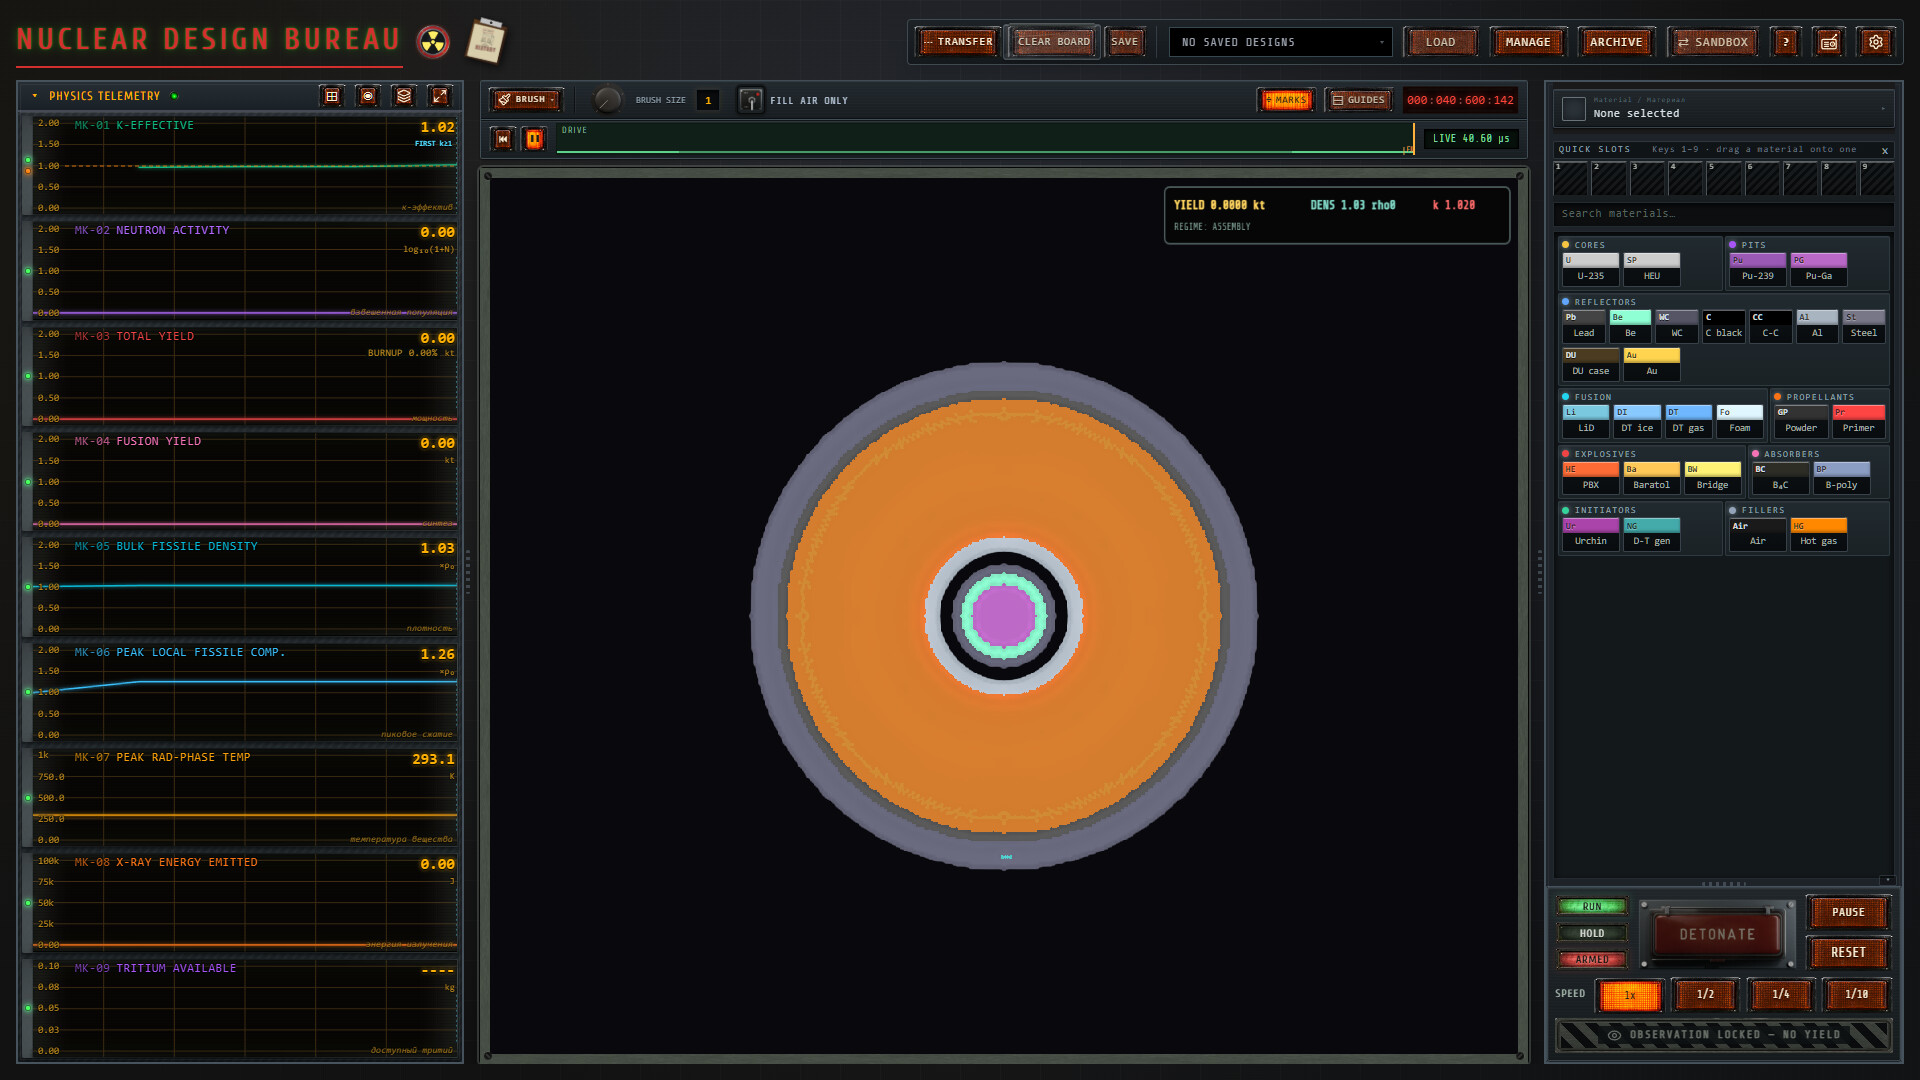
Task: Select the 1x speed option
Action: click(x=1630, y=995)
